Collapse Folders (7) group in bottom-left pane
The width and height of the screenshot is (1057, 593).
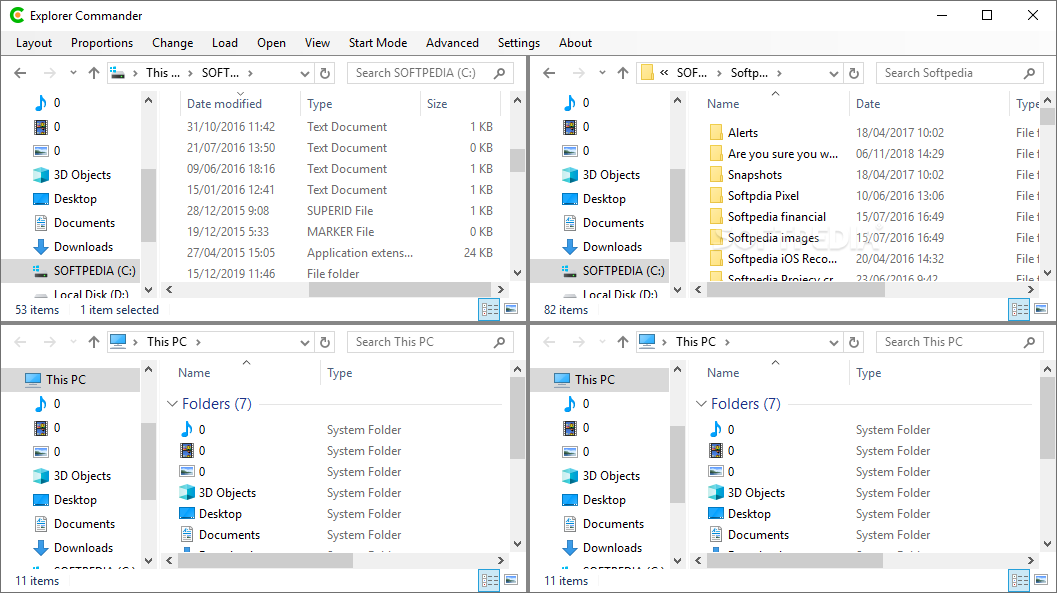(x=172, y=404)
